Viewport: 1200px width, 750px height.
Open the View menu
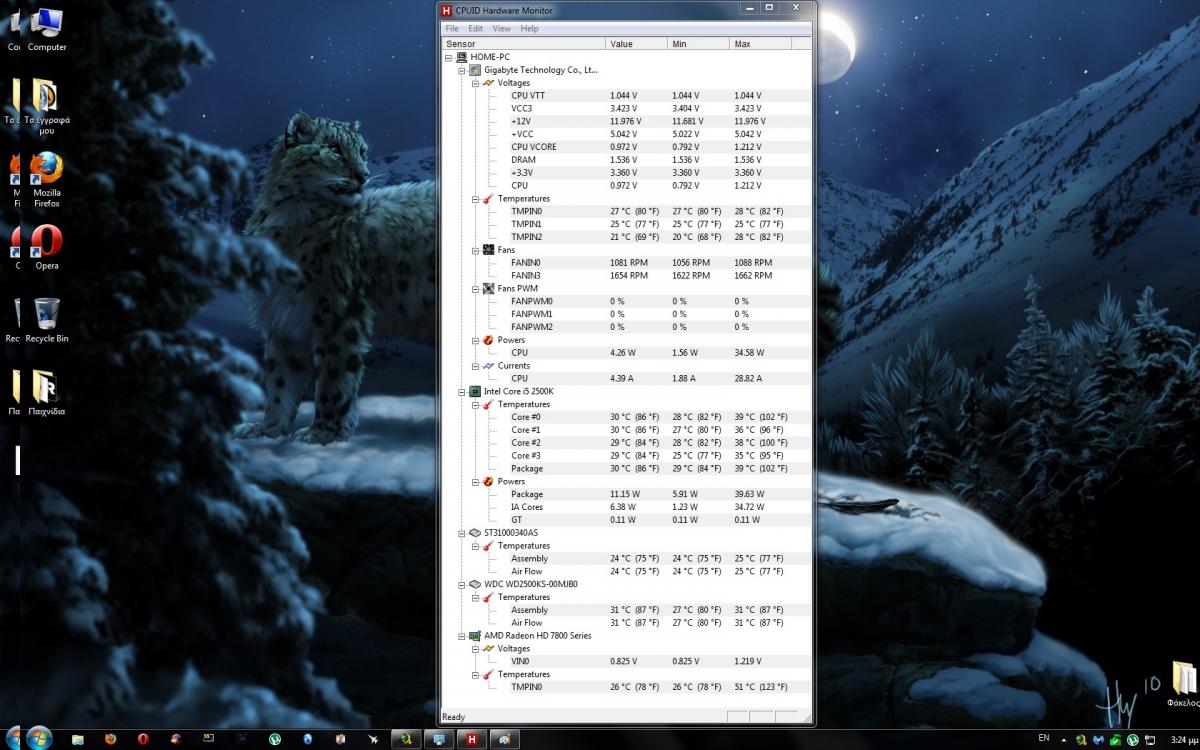pyautogui.click(x=502, y=29)
